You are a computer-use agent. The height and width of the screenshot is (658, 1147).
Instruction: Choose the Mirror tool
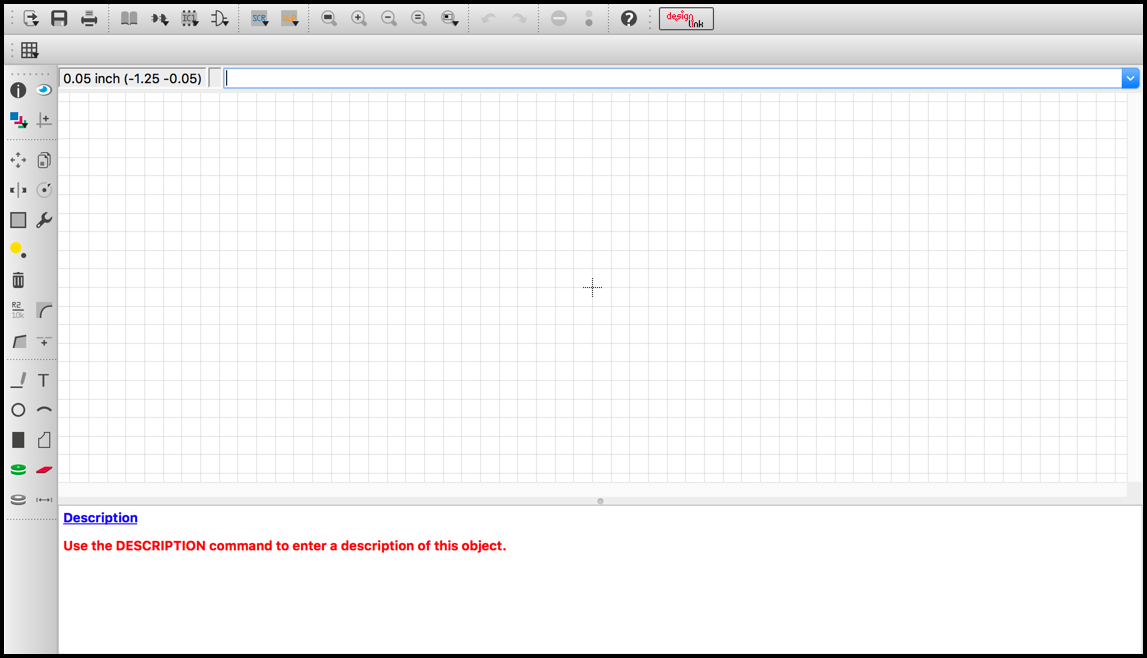point(18,190)
